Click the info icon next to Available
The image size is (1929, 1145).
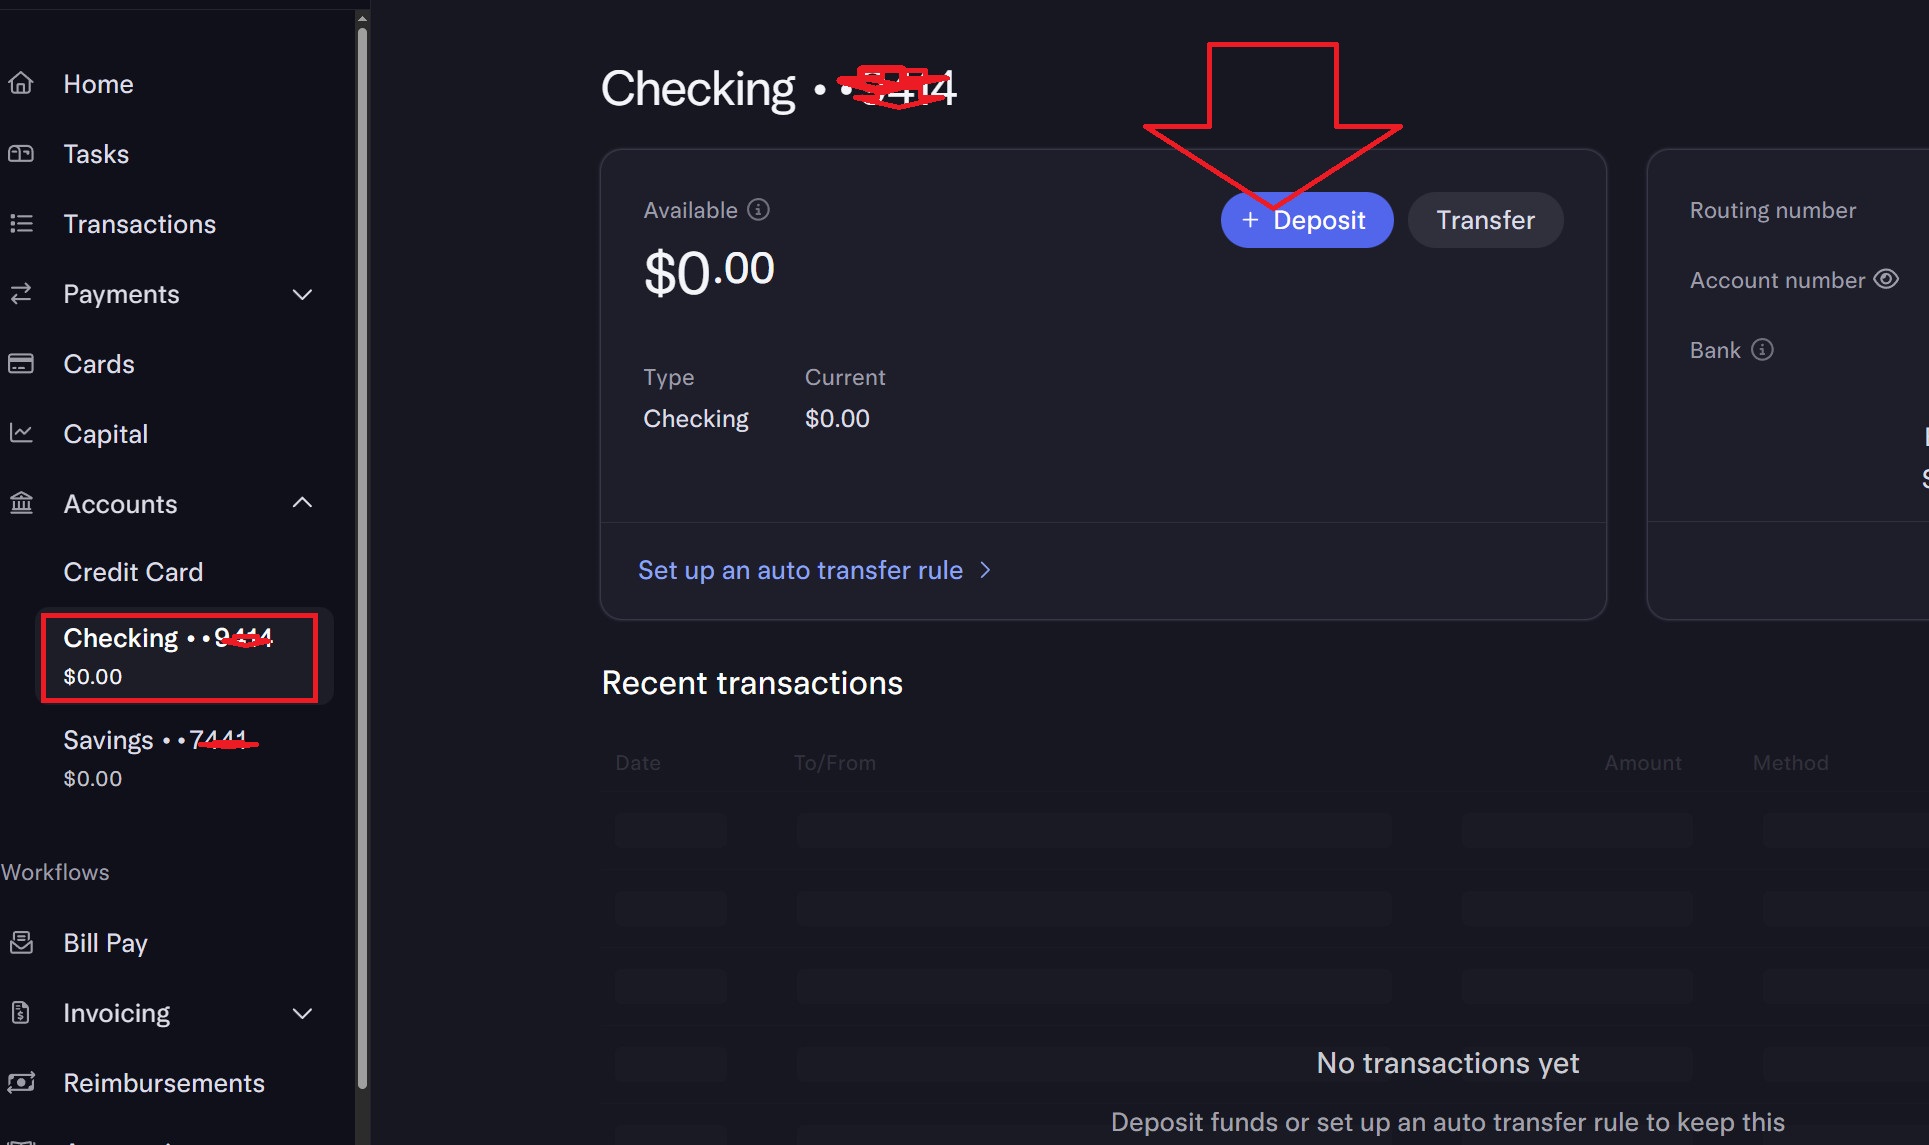tap(759, 210)
